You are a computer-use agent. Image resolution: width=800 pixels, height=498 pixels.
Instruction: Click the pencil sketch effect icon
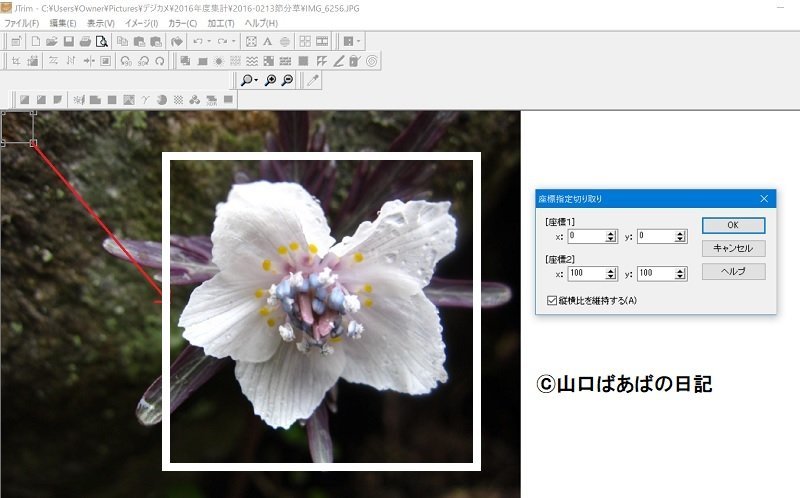point(338,61)
